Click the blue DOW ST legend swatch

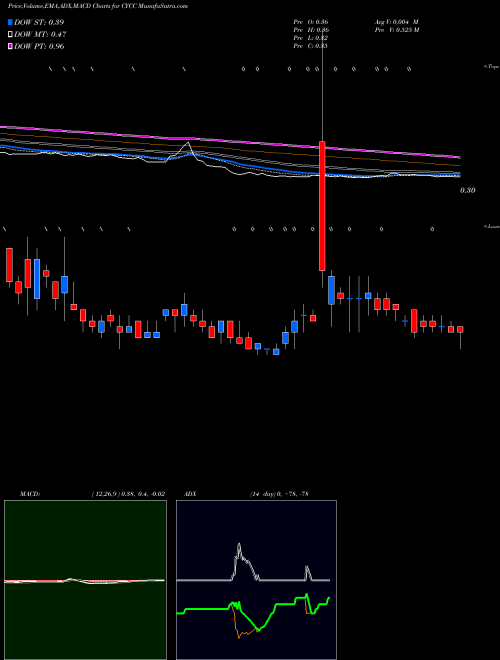11,22
